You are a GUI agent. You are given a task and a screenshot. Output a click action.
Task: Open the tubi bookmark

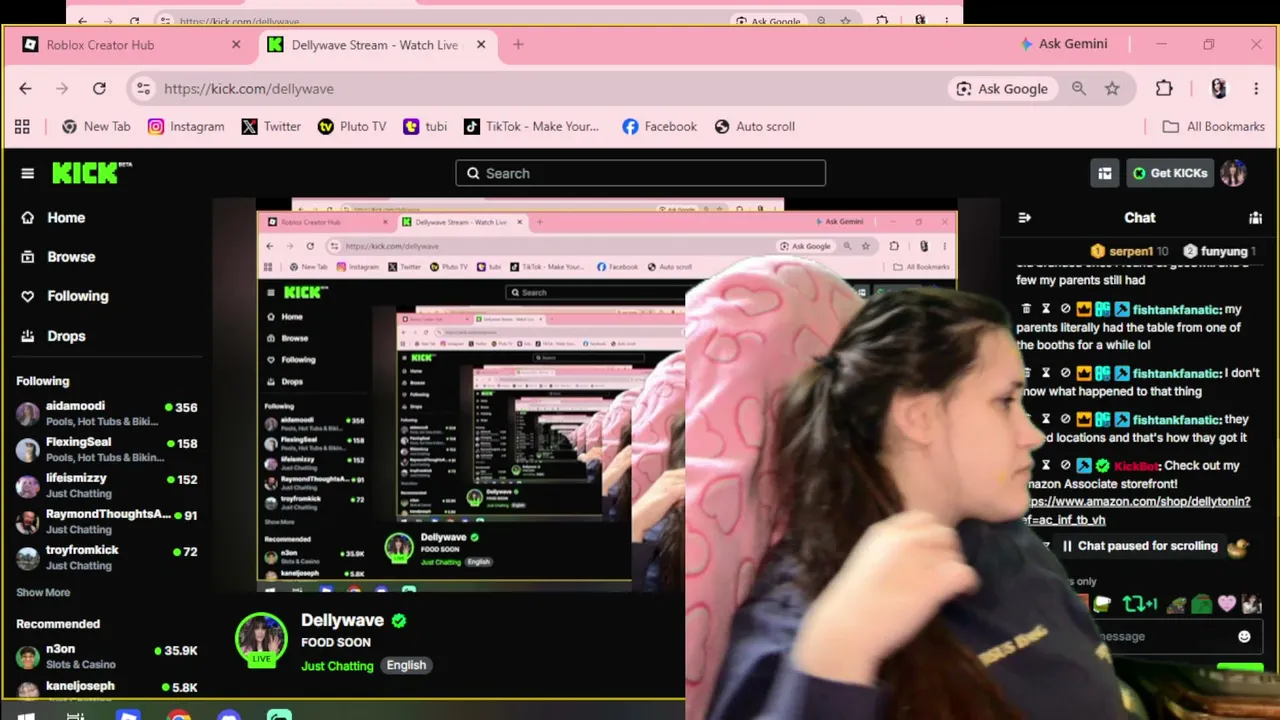click(425, 126)
